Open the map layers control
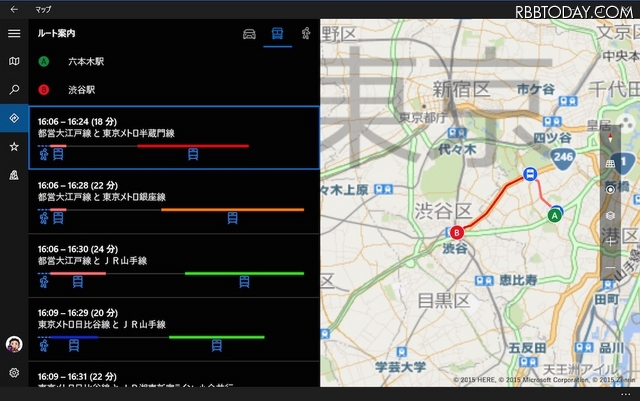 (x=610, y=215)
